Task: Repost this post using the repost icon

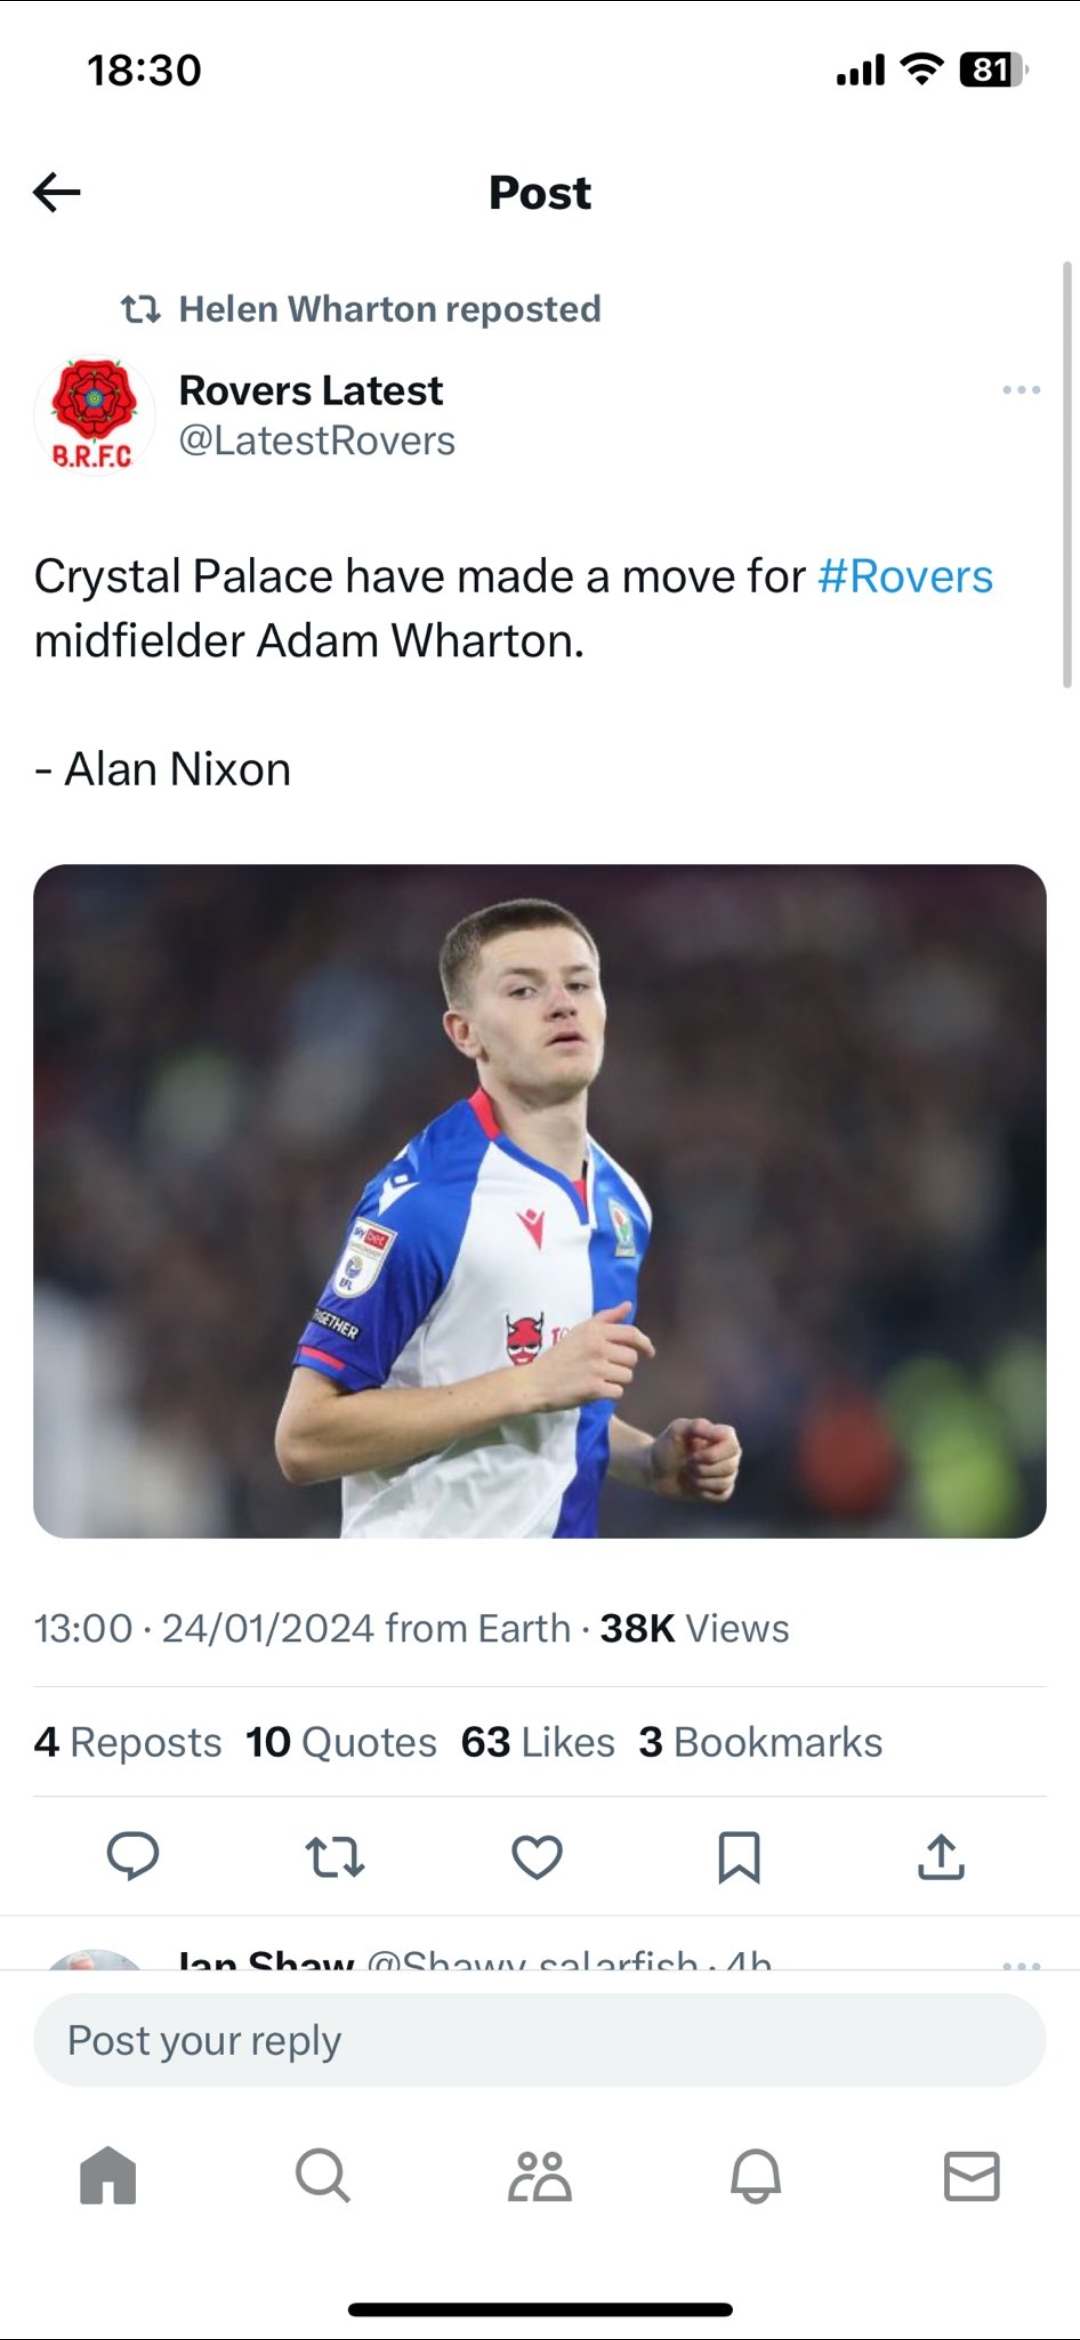Action: pos(335,1856)
